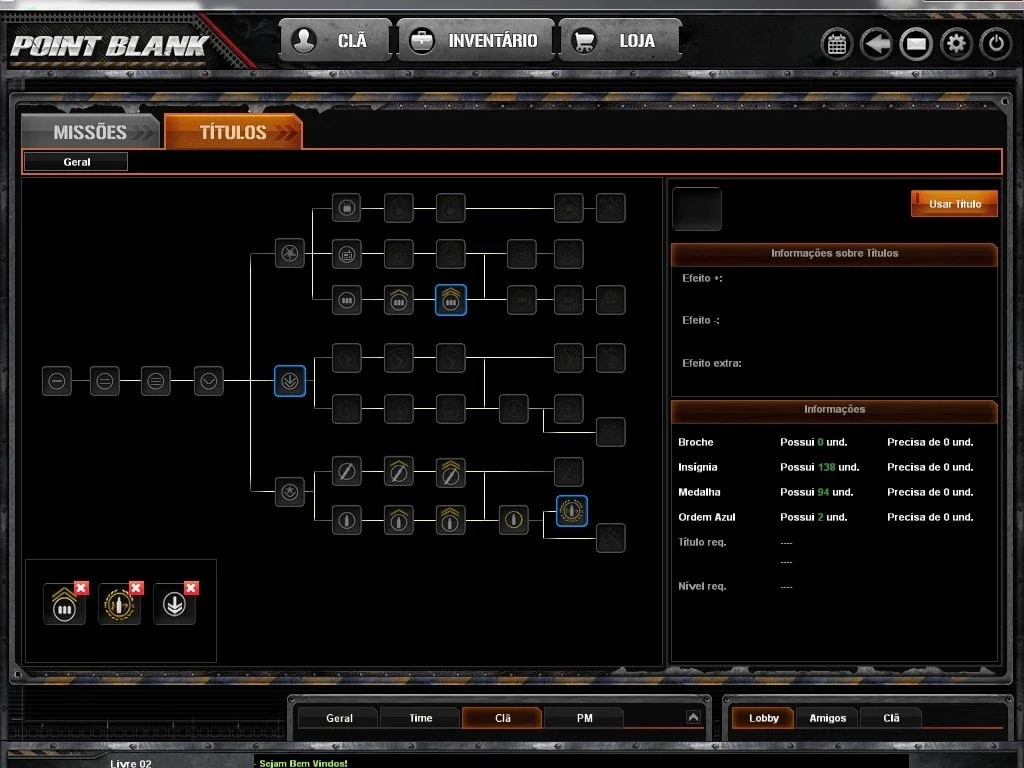Open the calendar icon in top bar
The image size is (1024, 768).
point(837,44)
